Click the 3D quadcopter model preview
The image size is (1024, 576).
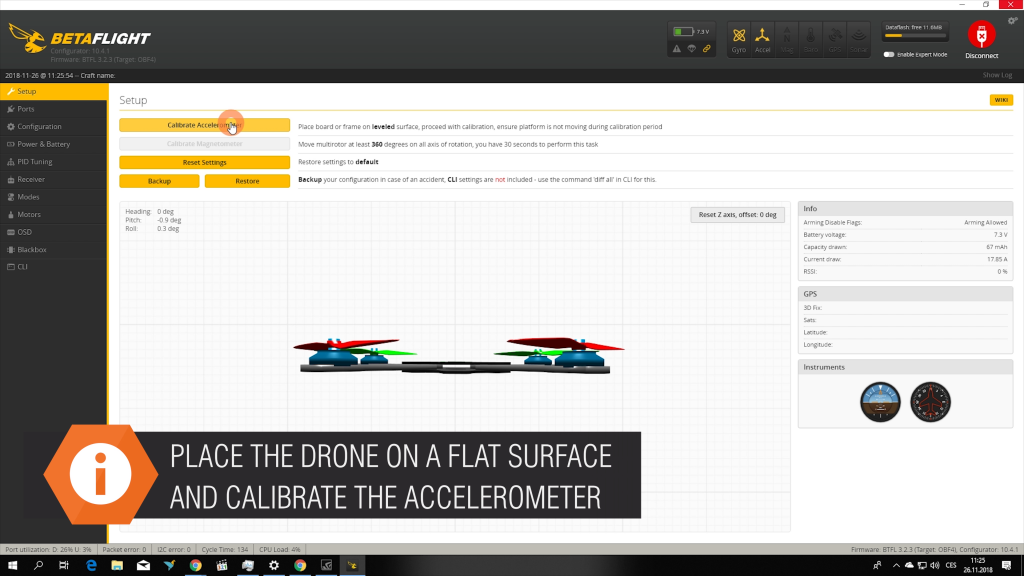[x=458, y=355]
